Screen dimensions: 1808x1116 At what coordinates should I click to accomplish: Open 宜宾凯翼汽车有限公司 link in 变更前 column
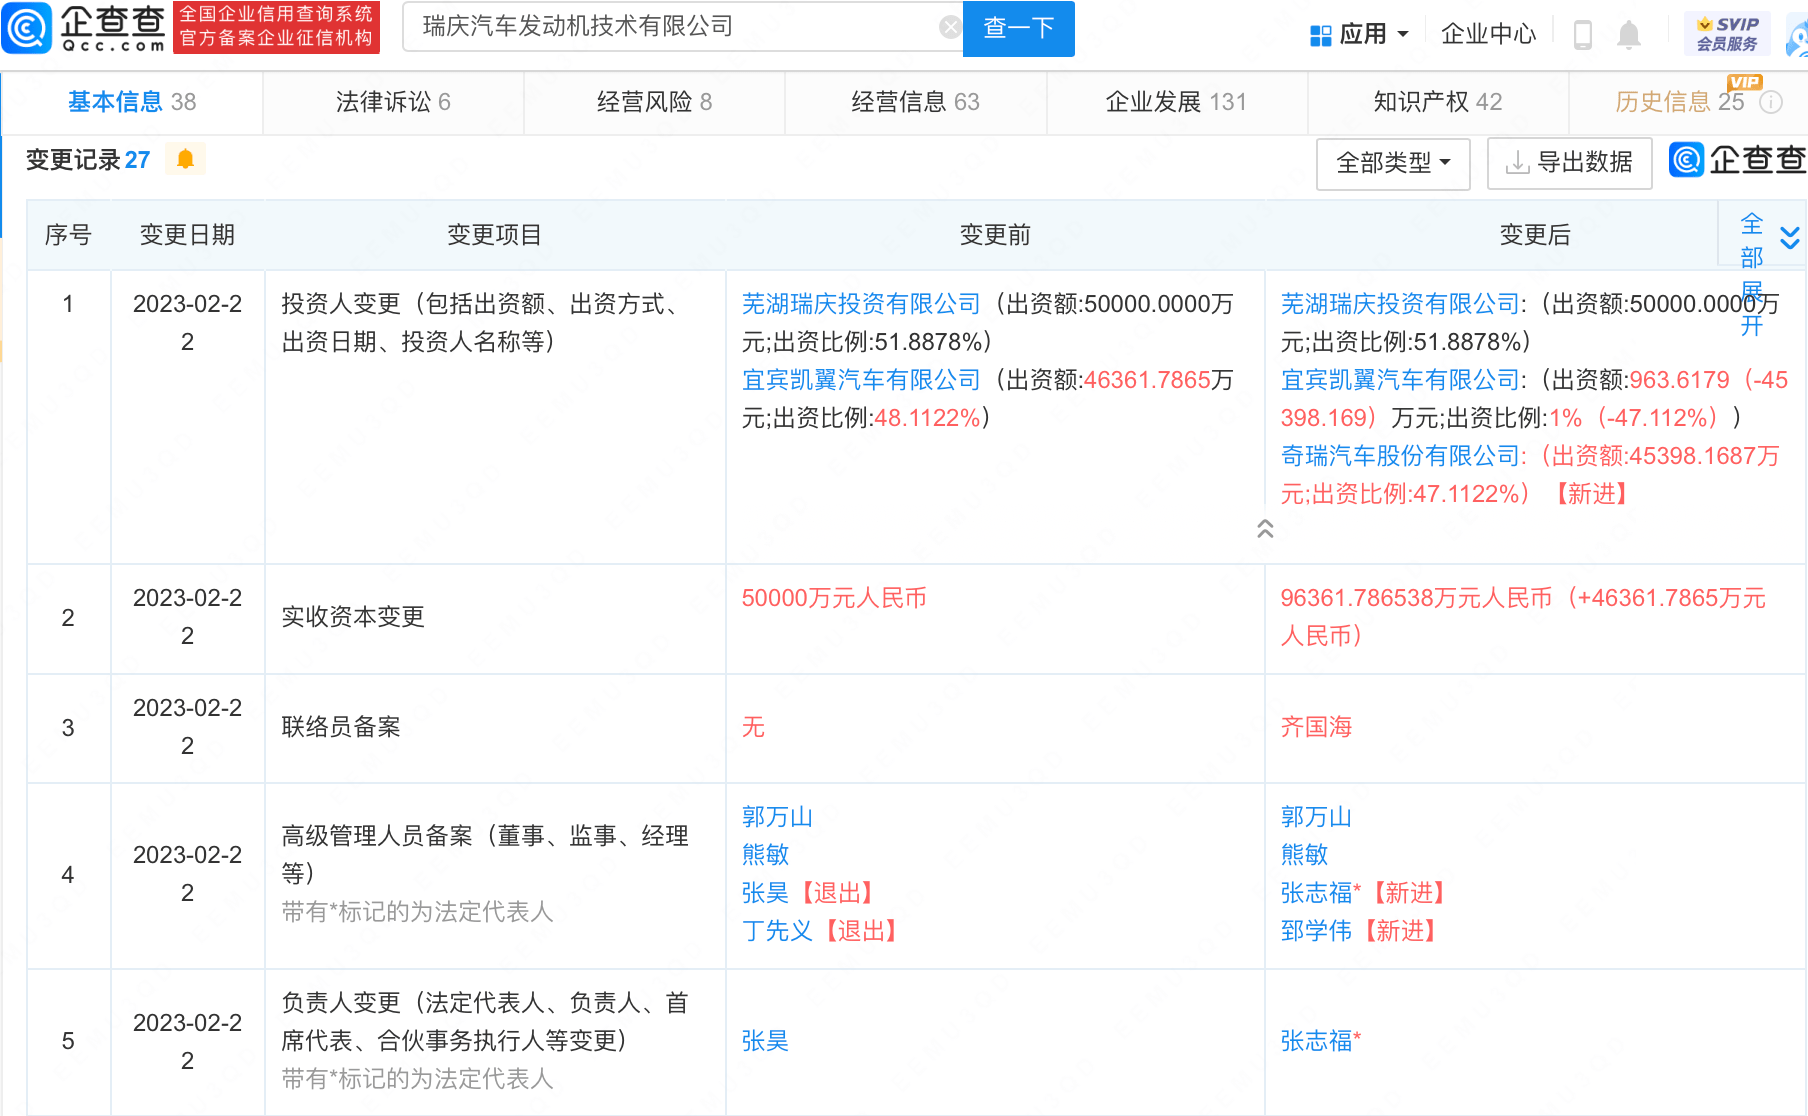click(x=861, y=380)
